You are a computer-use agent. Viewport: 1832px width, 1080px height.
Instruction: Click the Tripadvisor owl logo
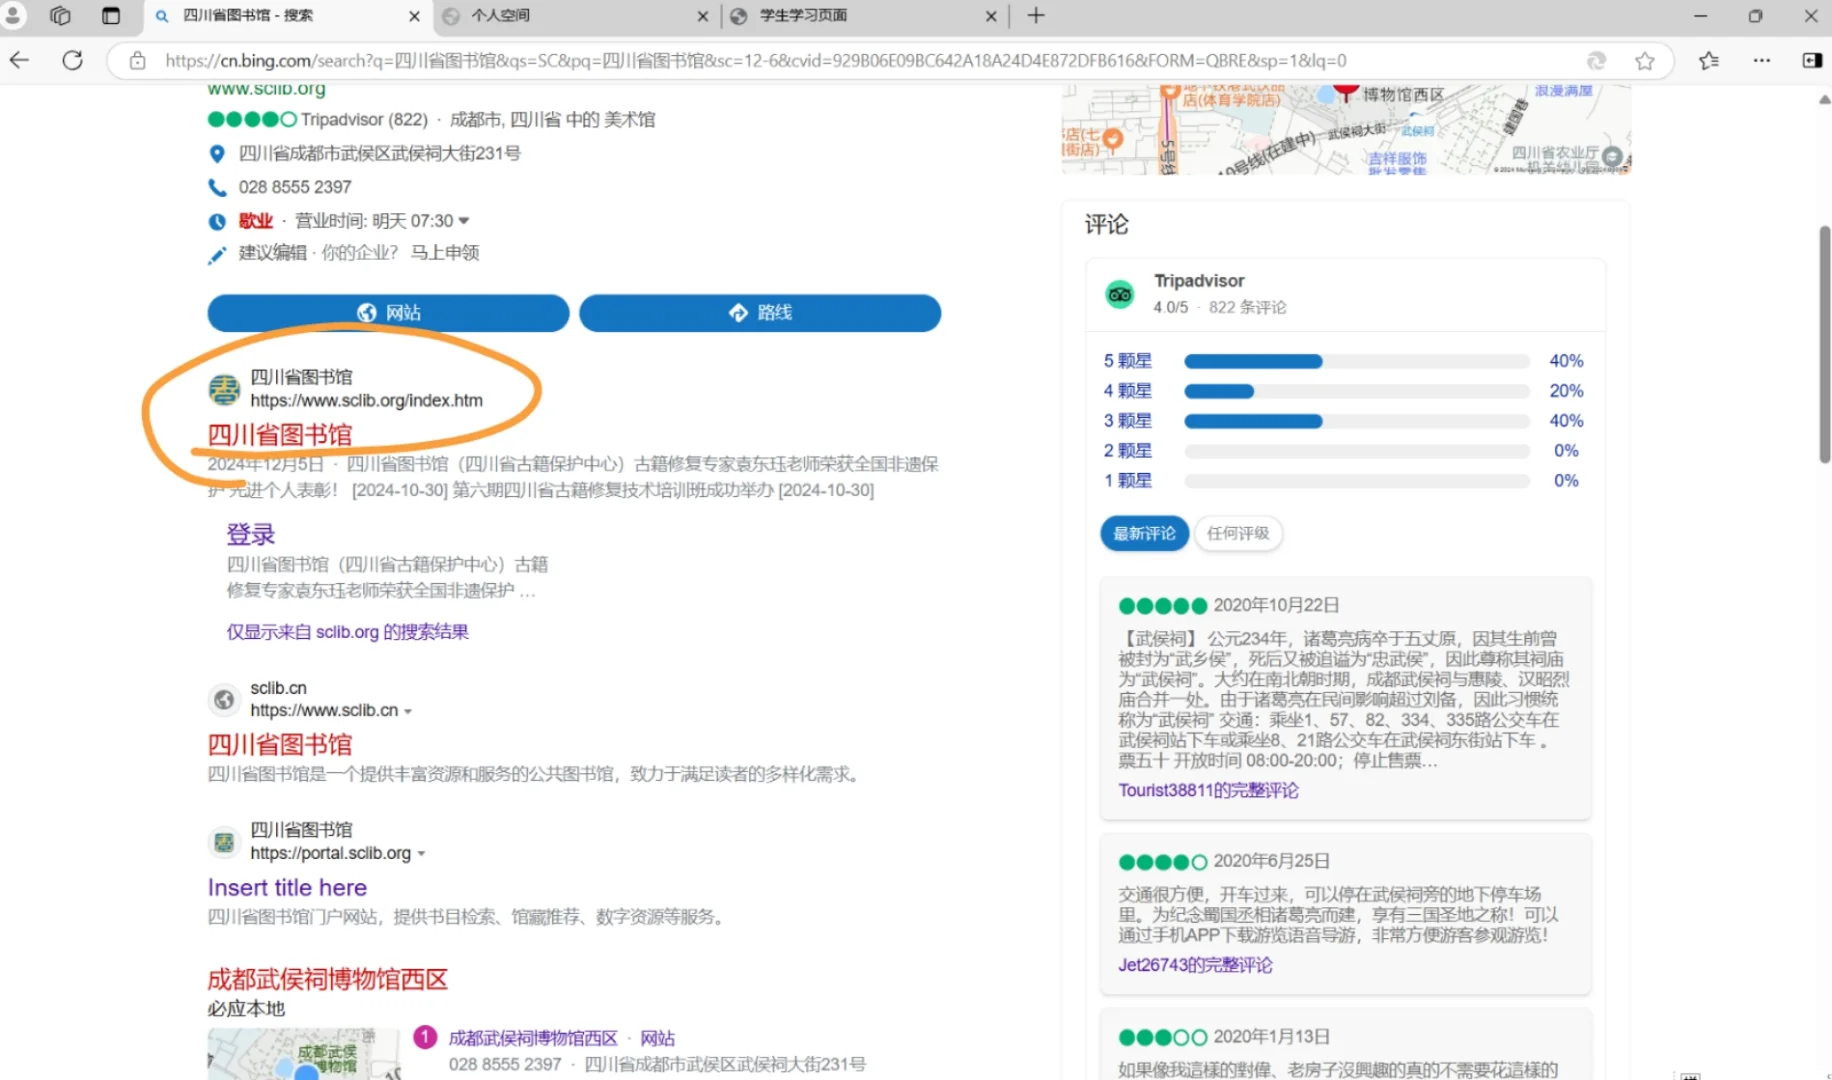click(x=1120, y=294)
